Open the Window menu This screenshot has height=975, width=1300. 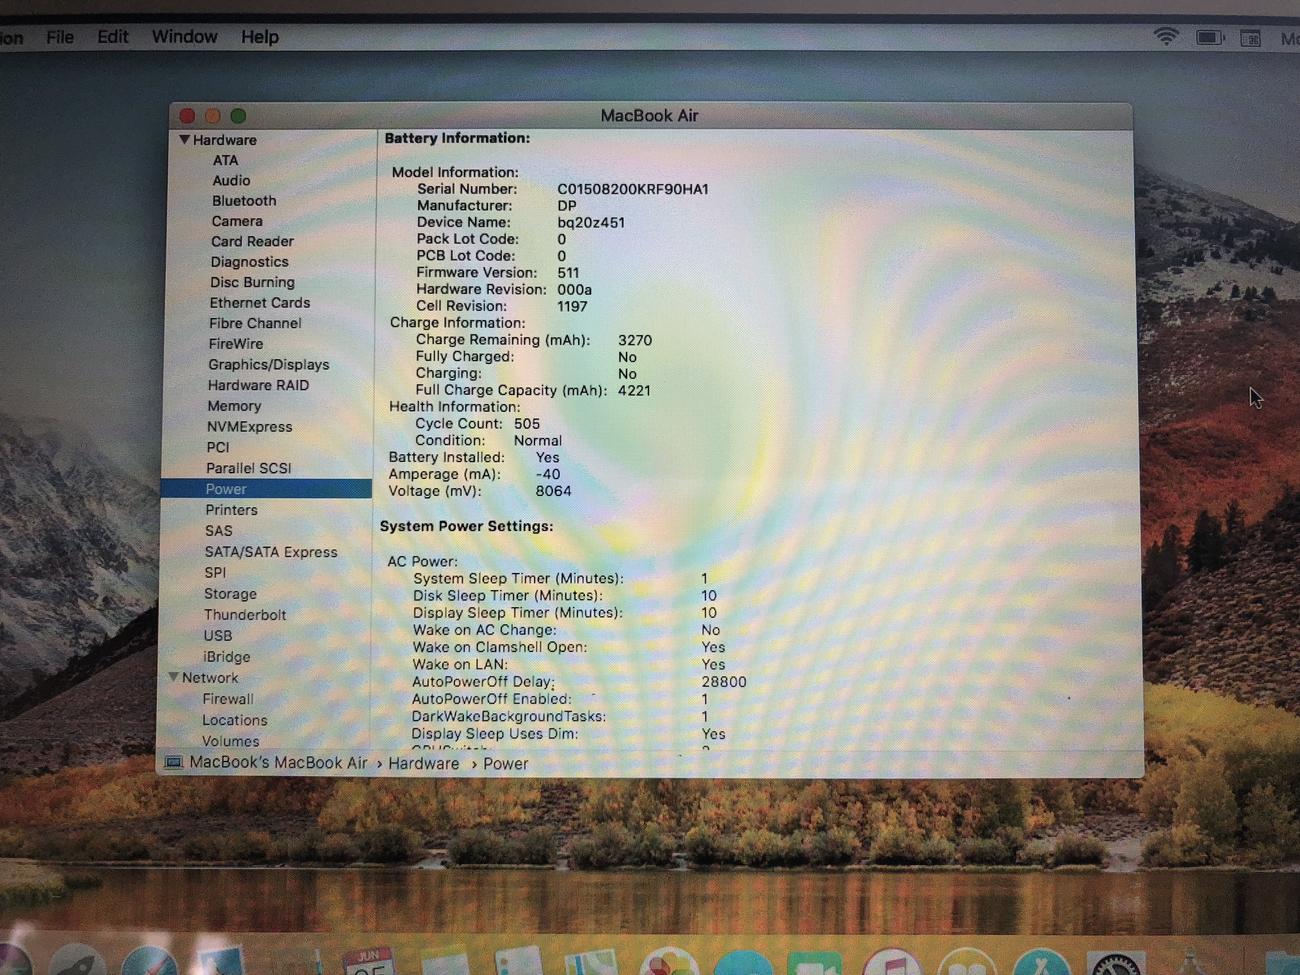click(184, 37)
